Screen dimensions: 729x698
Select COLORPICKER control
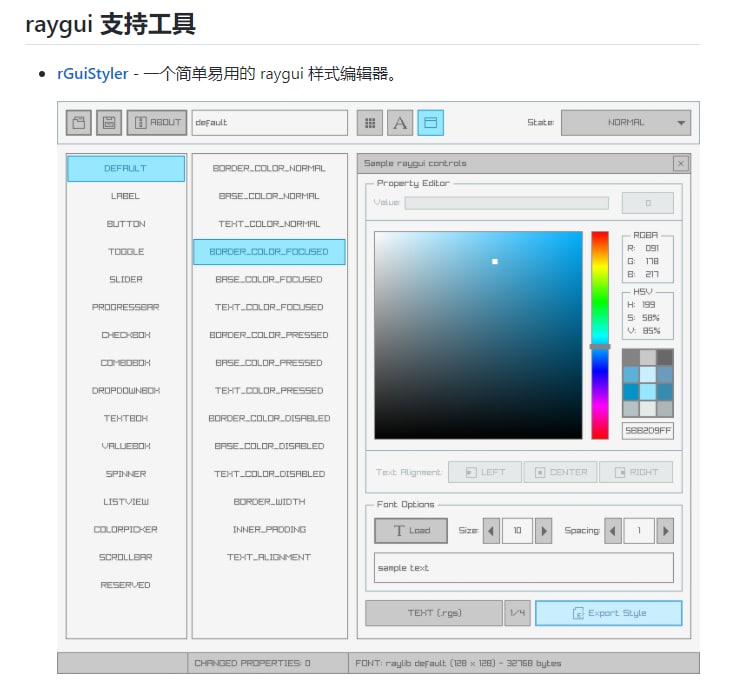pos(126,530)
